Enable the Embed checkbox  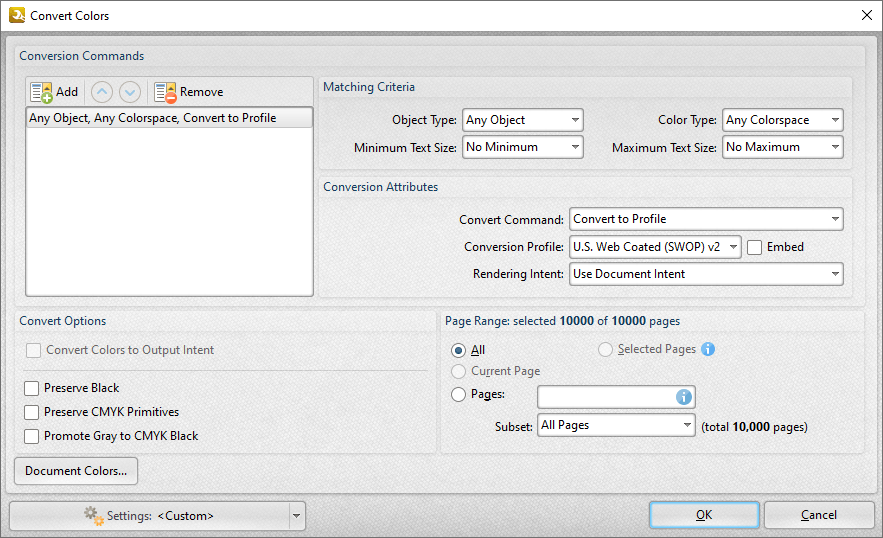[755, 247]
